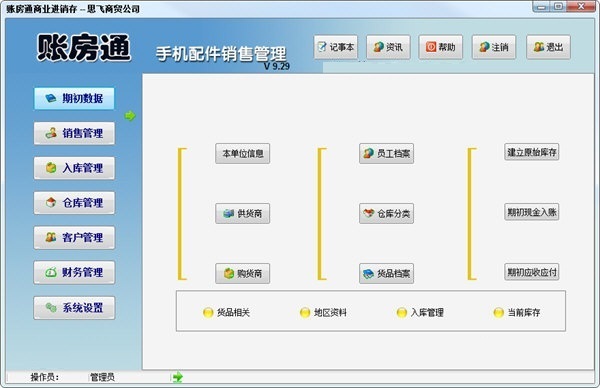Click the 管理员 operator name in status bar
The image size is (600, 388).
tap(103, 377)
